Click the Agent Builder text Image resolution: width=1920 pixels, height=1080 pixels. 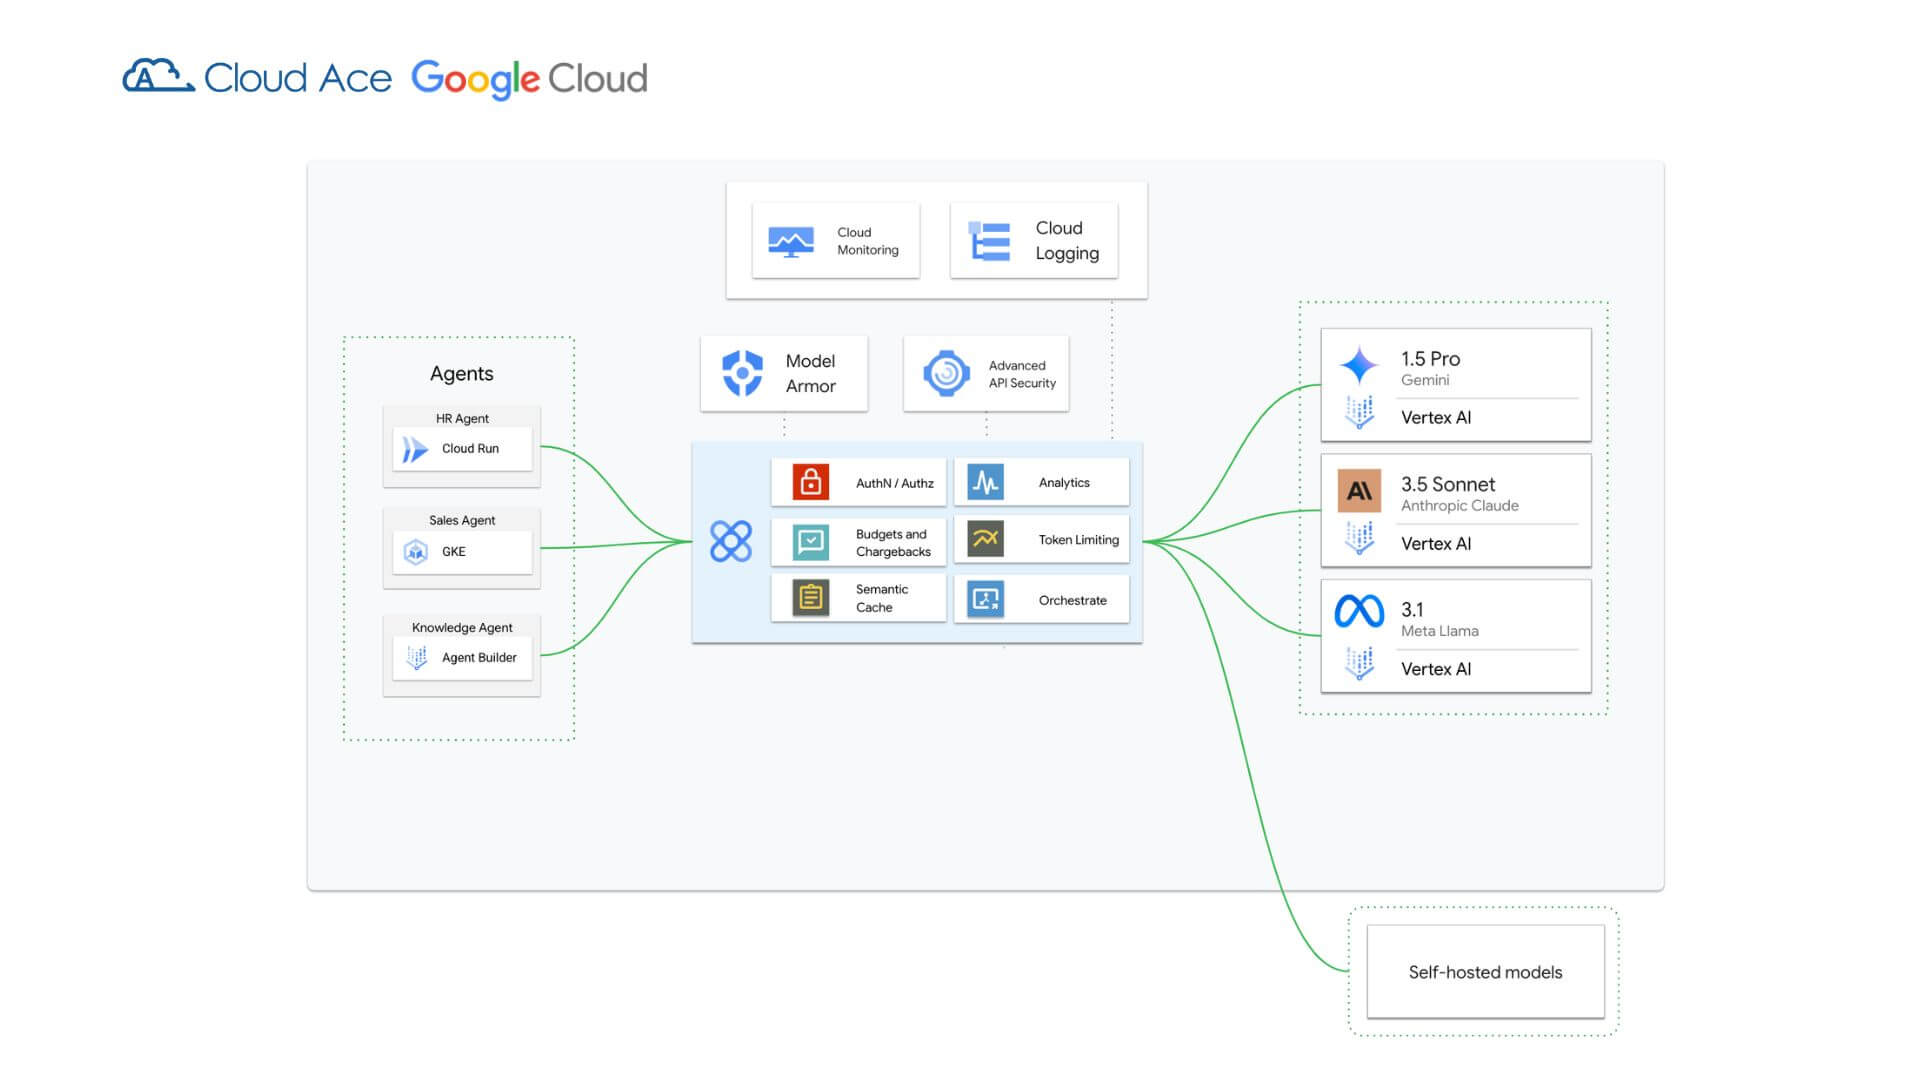coord(479,657)
